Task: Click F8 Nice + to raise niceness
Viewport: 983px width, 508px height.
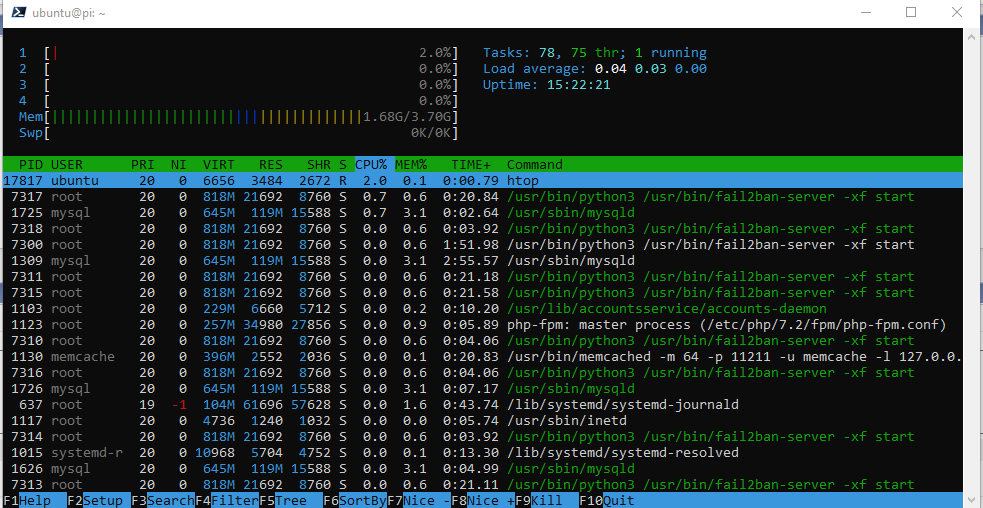Action: 483,500
